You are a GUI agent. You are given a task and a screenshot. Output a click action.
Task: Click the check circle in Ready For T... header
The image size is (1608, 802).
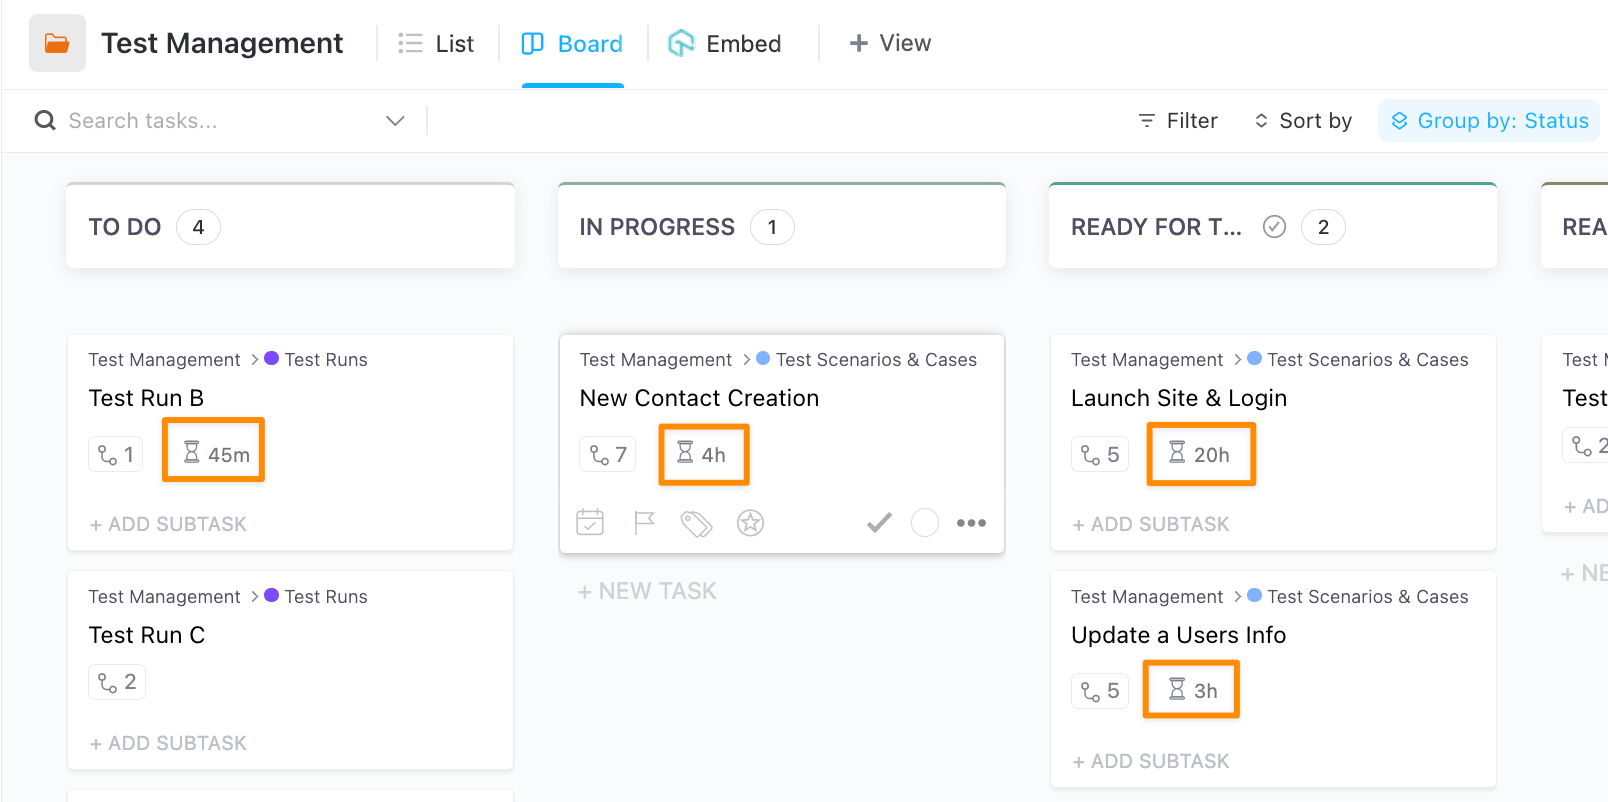tap(1274, 227)
